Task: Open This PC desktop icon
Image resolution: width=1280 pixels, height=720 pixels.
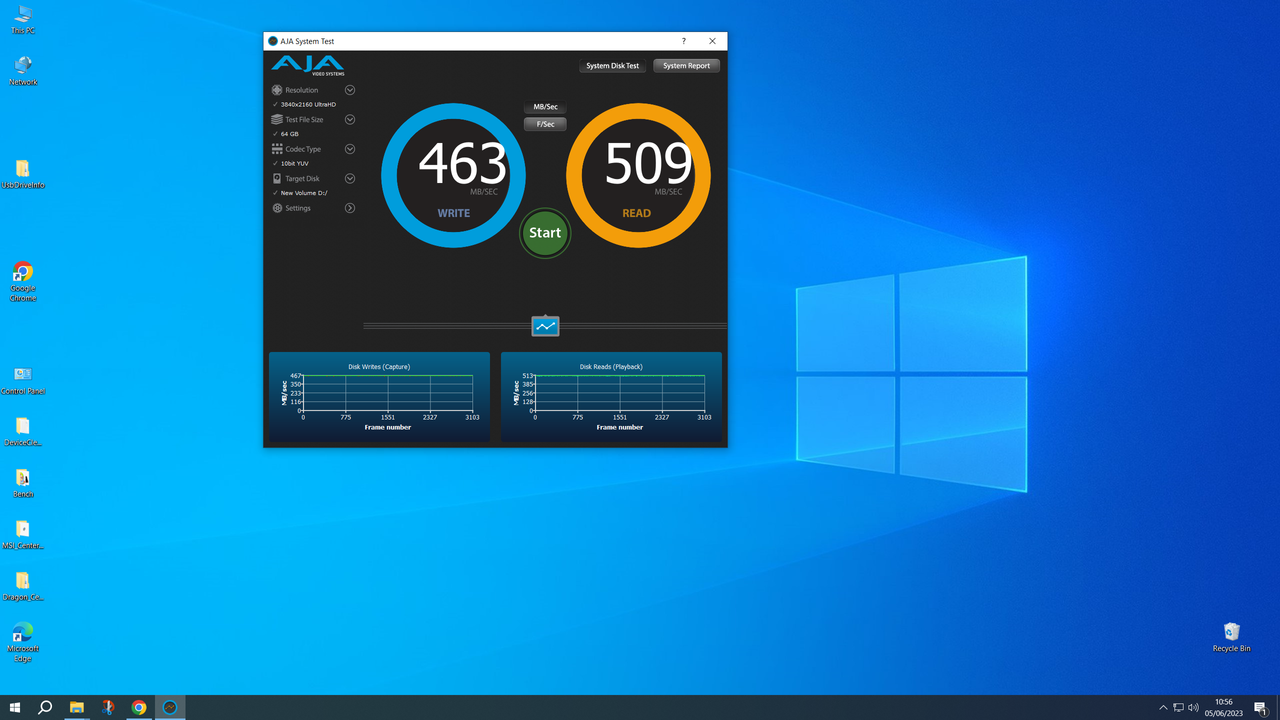Action: (23, 19)
